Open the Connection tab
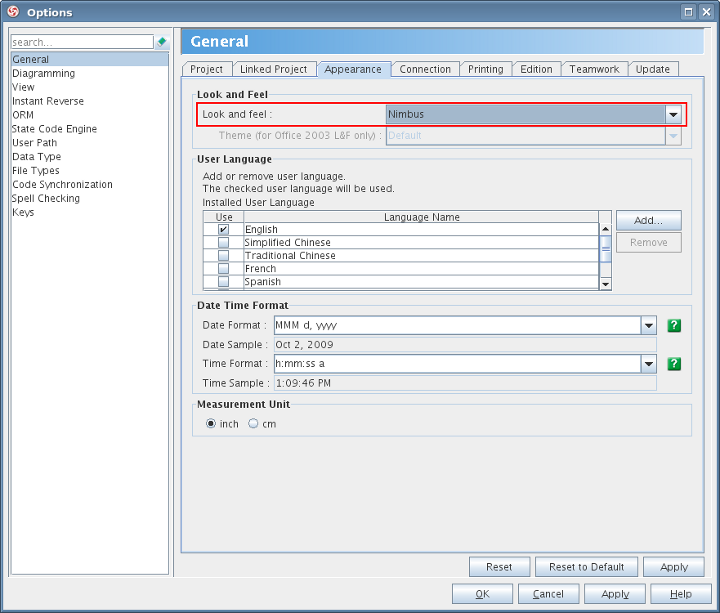Image resolution: width=720 pixels, height=613 pixels. point(425,69)
